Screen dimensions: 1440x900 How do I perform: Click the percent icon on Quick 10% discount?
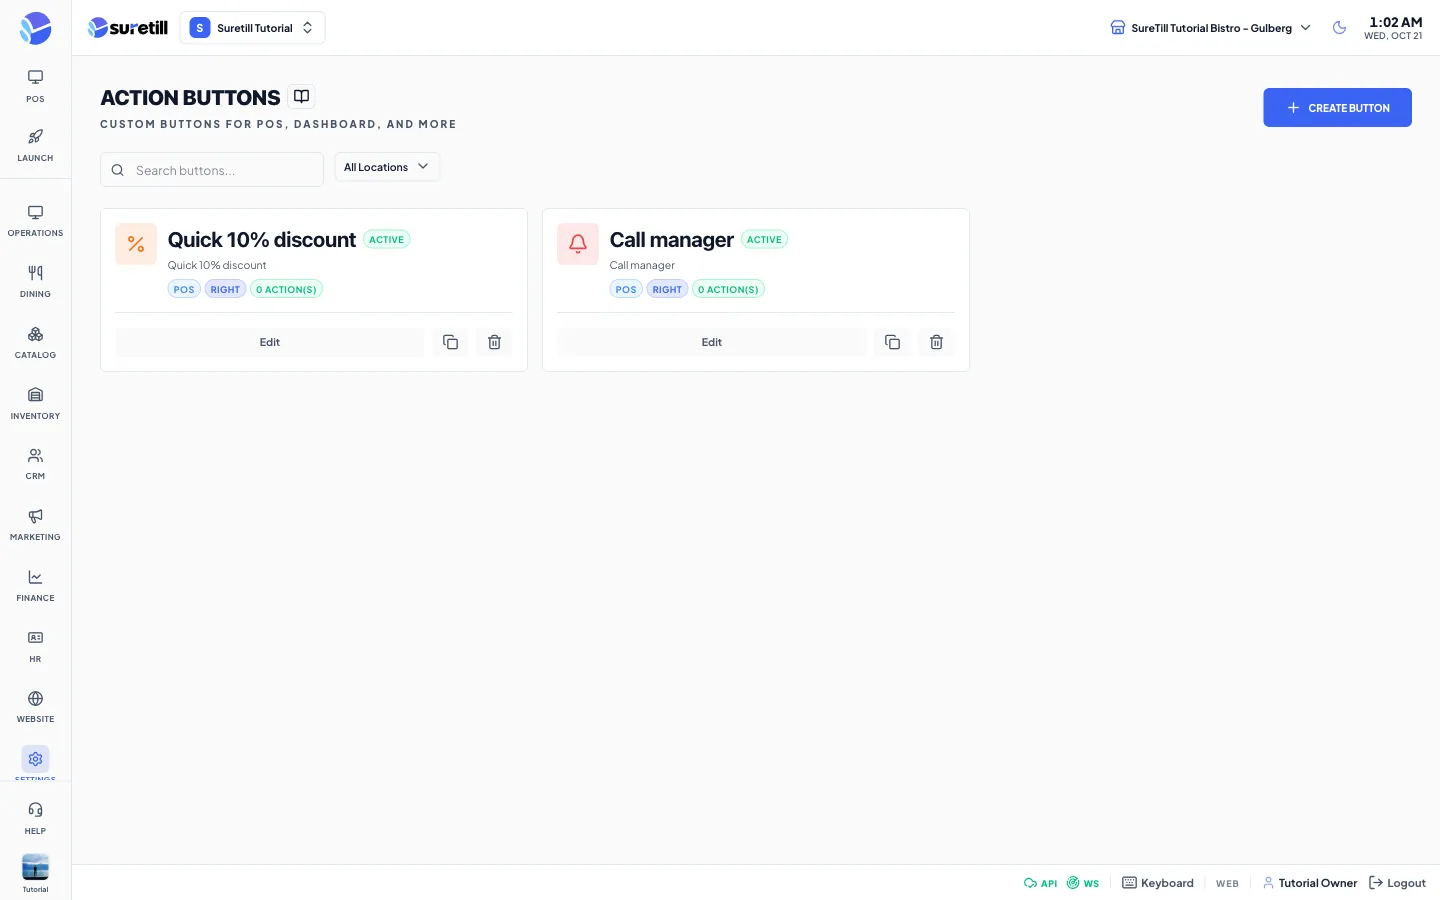136,244
